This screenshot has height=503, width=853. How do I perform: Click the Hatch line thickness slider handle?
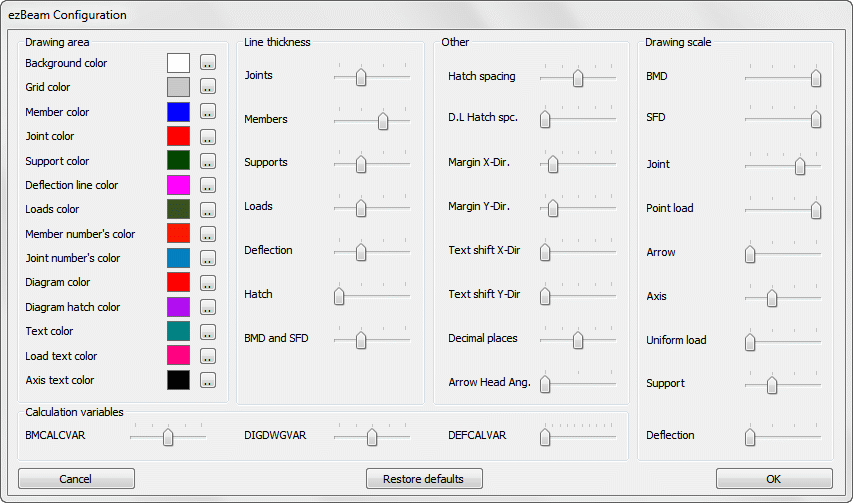tap(339, 296)
